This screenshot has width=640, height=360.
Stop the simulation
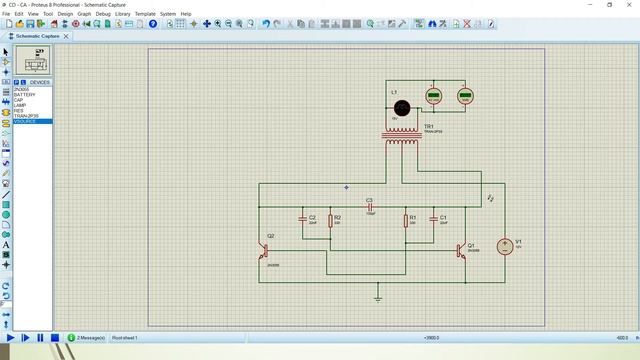click(x=55, y=338)
